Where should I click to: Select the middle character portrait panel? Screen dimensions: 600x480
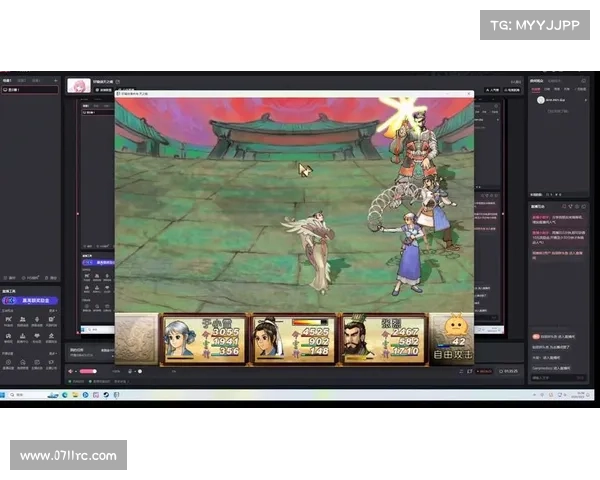(x=294, y=340)
